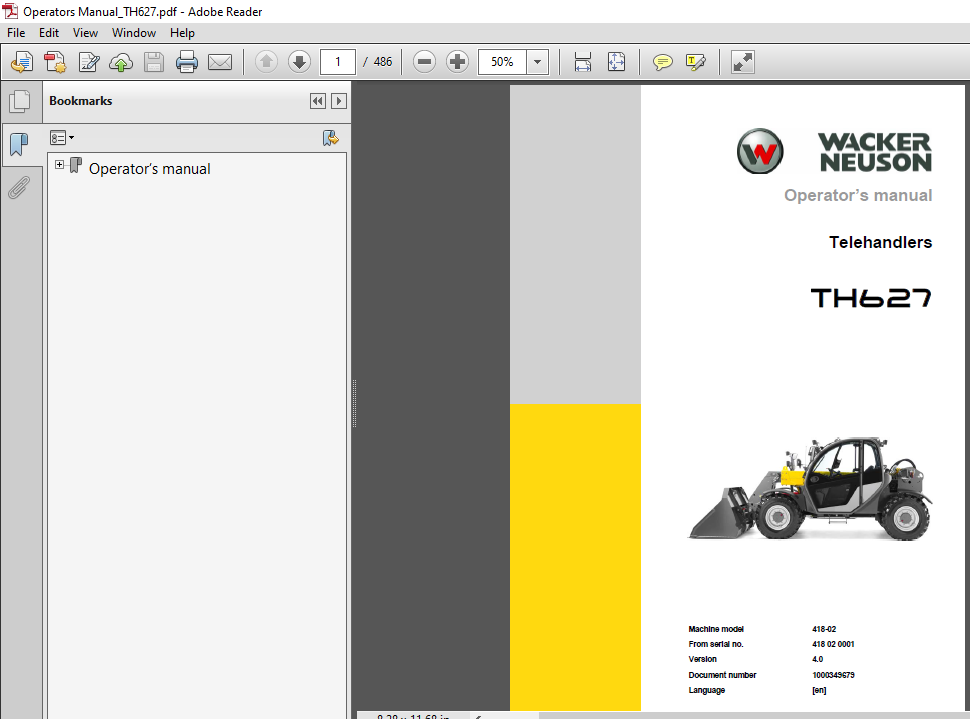Image resolution: width=970 pixels, height=719 pixels.
Task: Click the upload to cloud icon
Action: pyautogui.click(x=121, y=62)
